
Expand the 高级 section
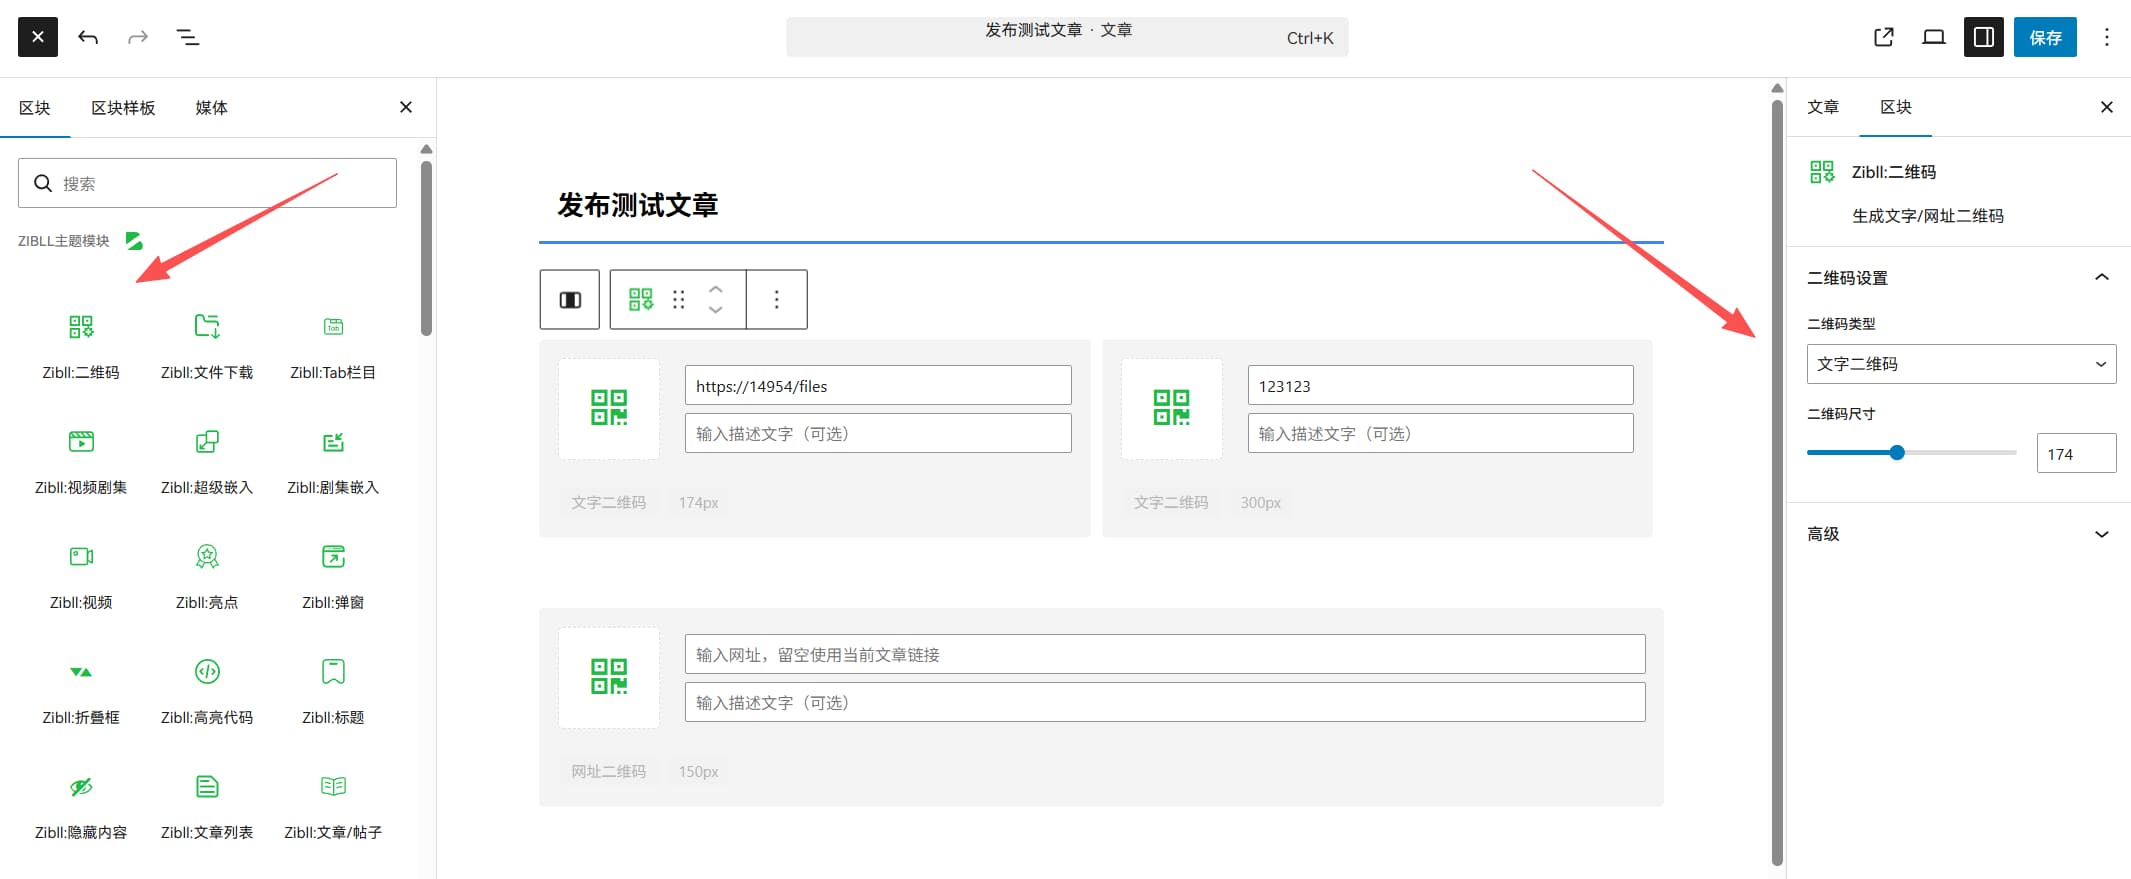click(x=1958, y=534)
